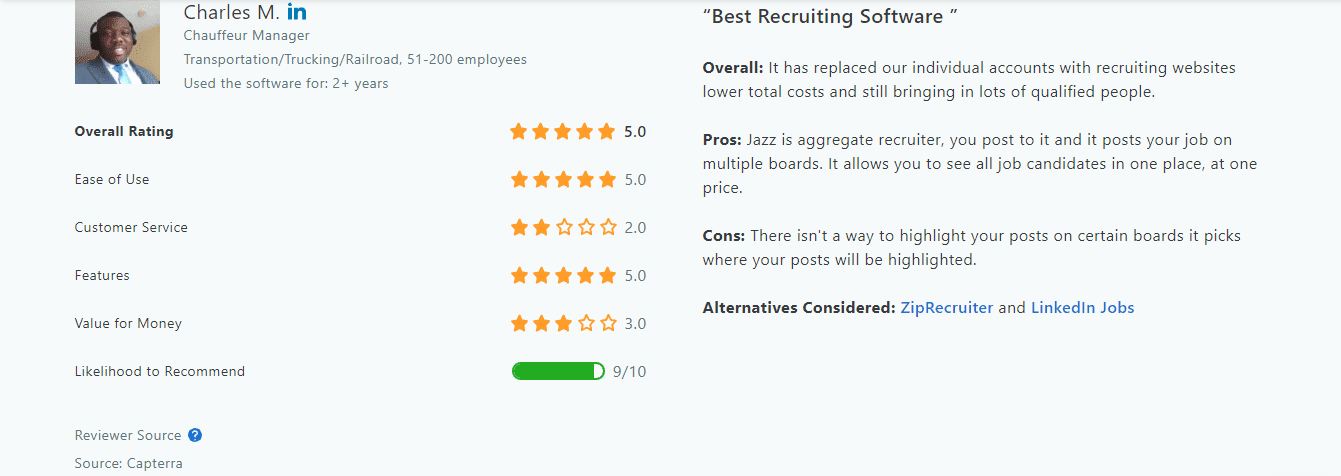The image size is (1341, 476).
Task: Open the ZipRecruiter alternative link
Action: [x=947, y=308]
